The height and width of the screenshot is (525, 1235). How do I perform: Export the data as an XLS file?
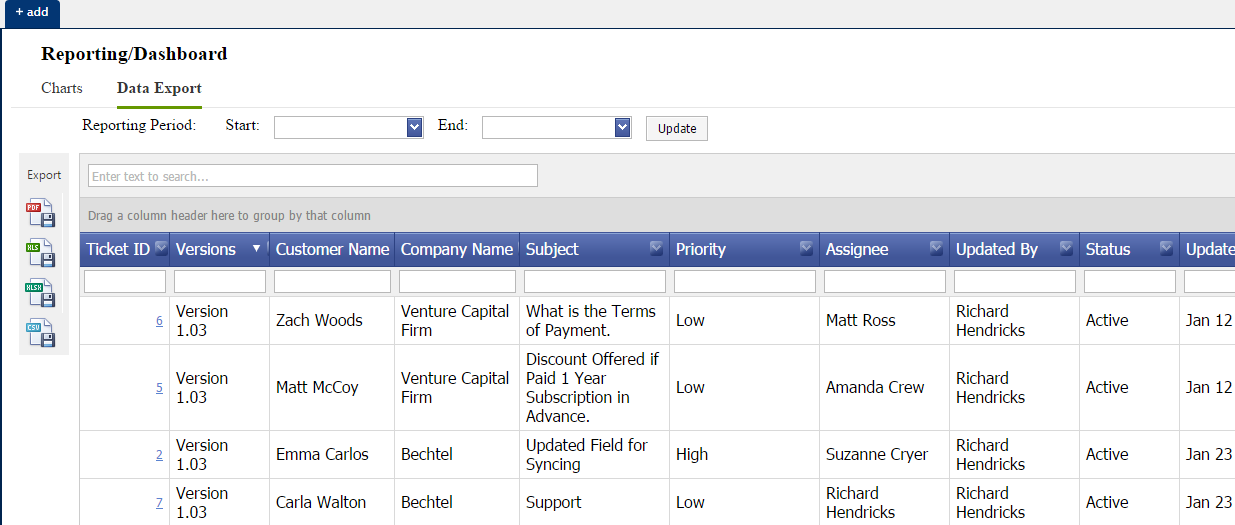coord(41,253)
